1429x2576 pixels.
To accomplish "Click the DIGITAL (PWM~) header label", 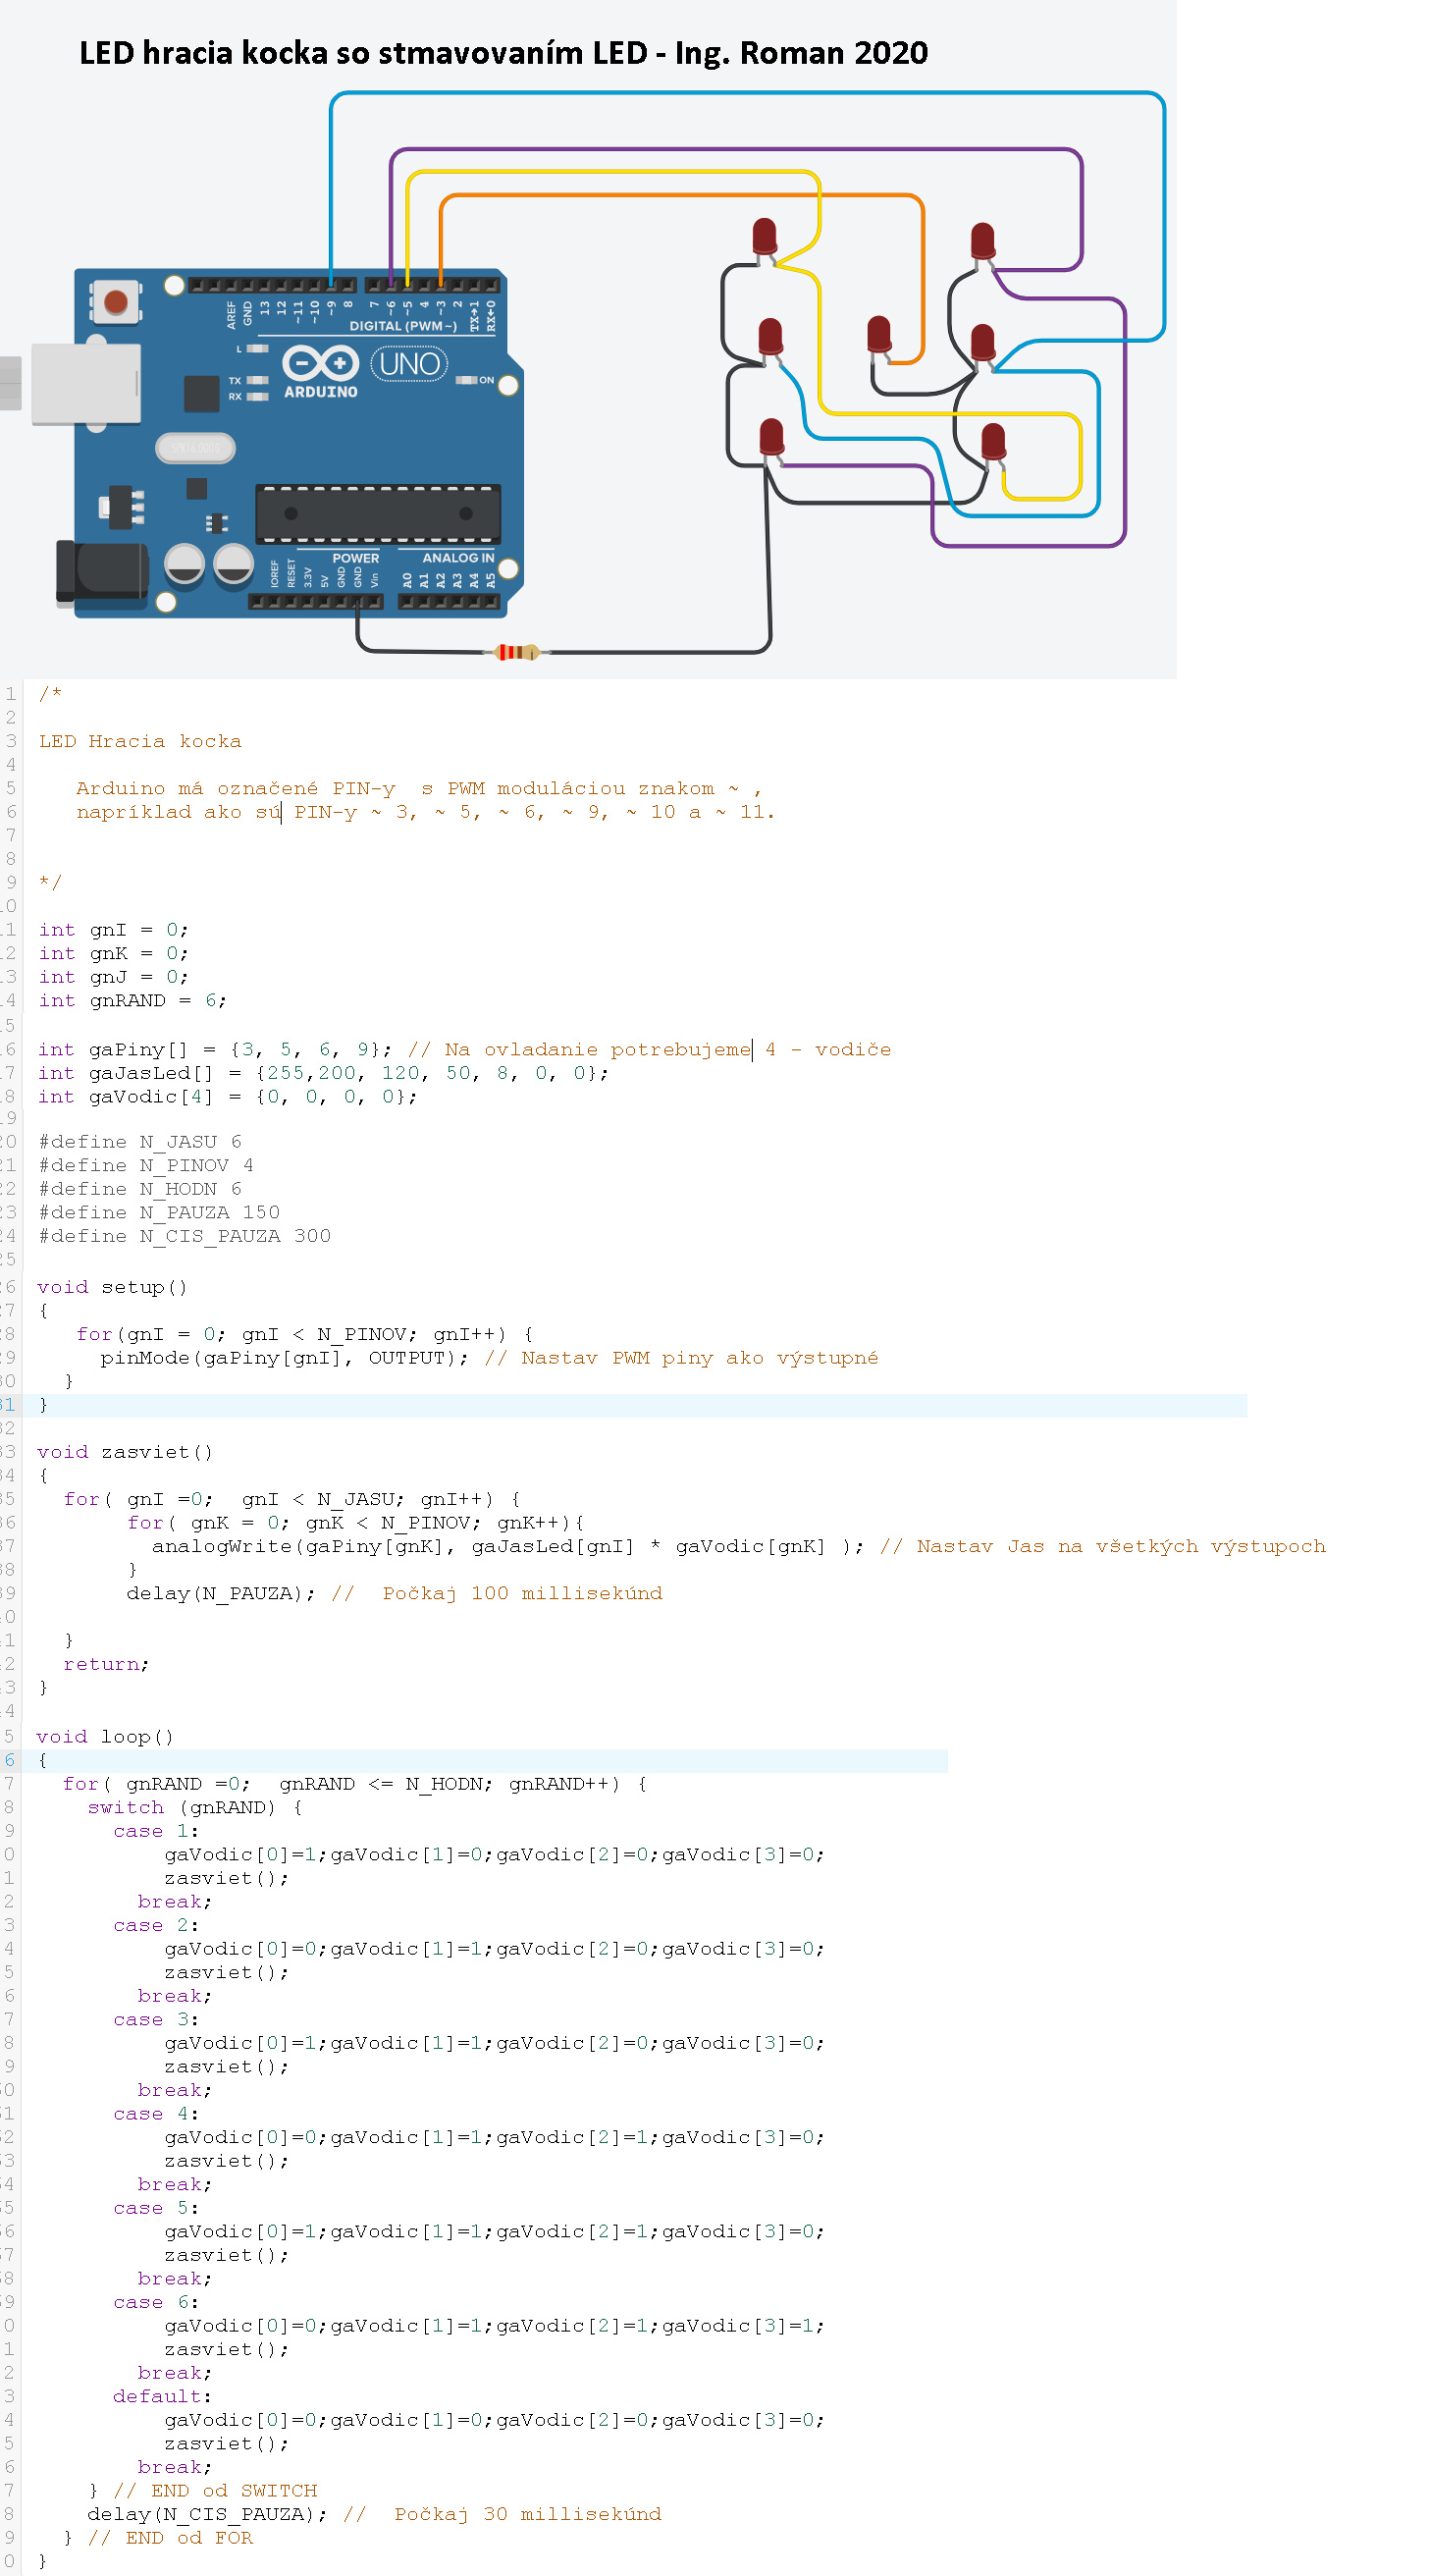I will click(x=402, y=326).
